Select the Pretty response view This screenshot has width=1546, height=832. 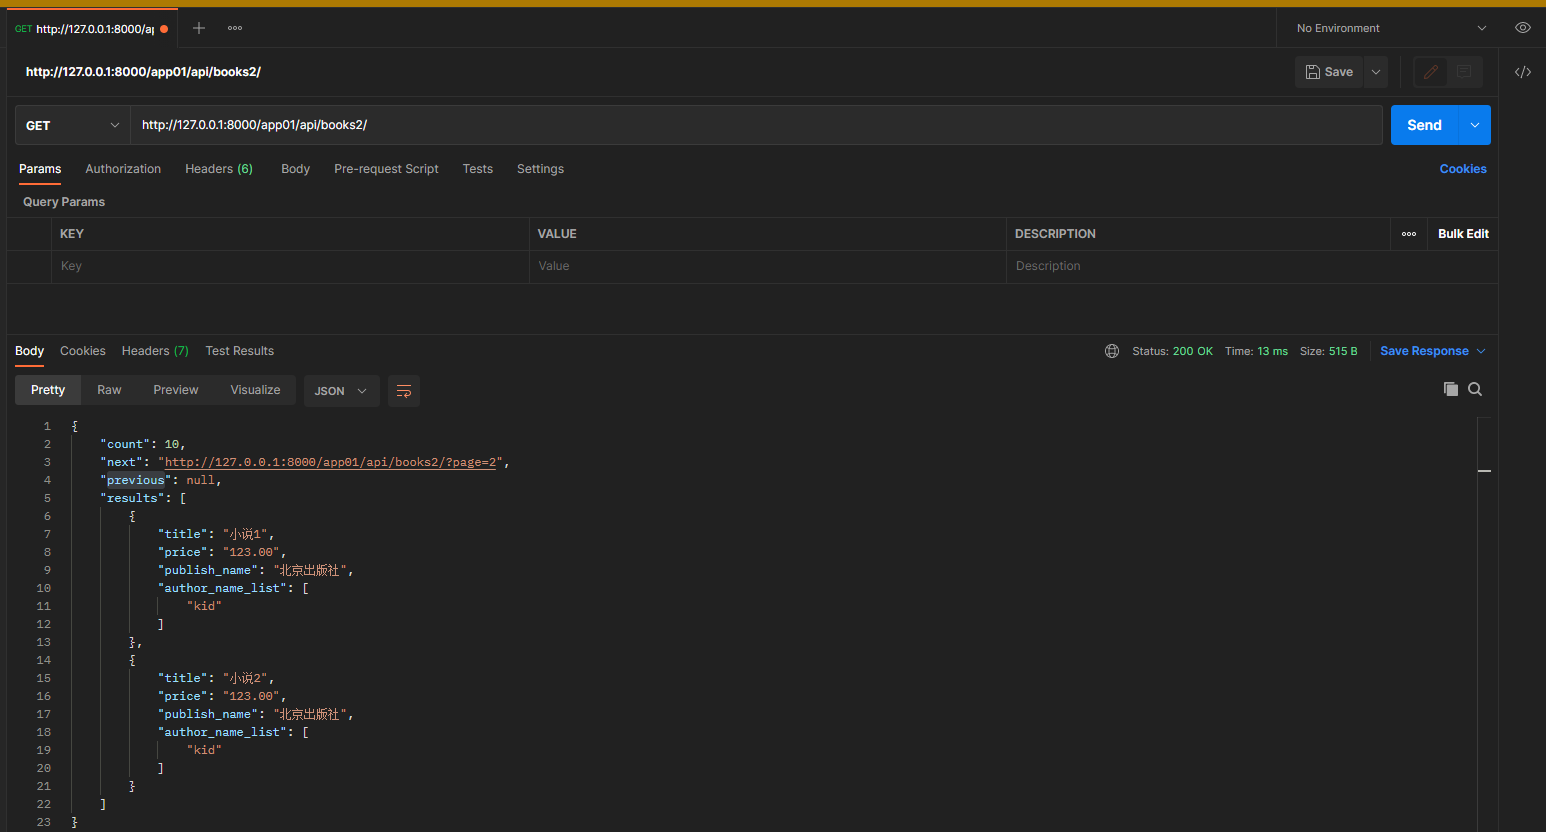(x=48, y=390)
